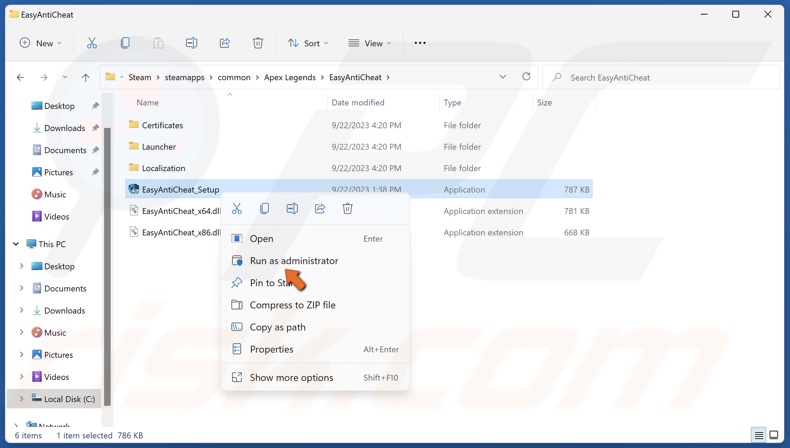The width and height of the screenshot is (790, 448).
Task: Click Steam in the address breadcrumb
Action: pos(140,78)
